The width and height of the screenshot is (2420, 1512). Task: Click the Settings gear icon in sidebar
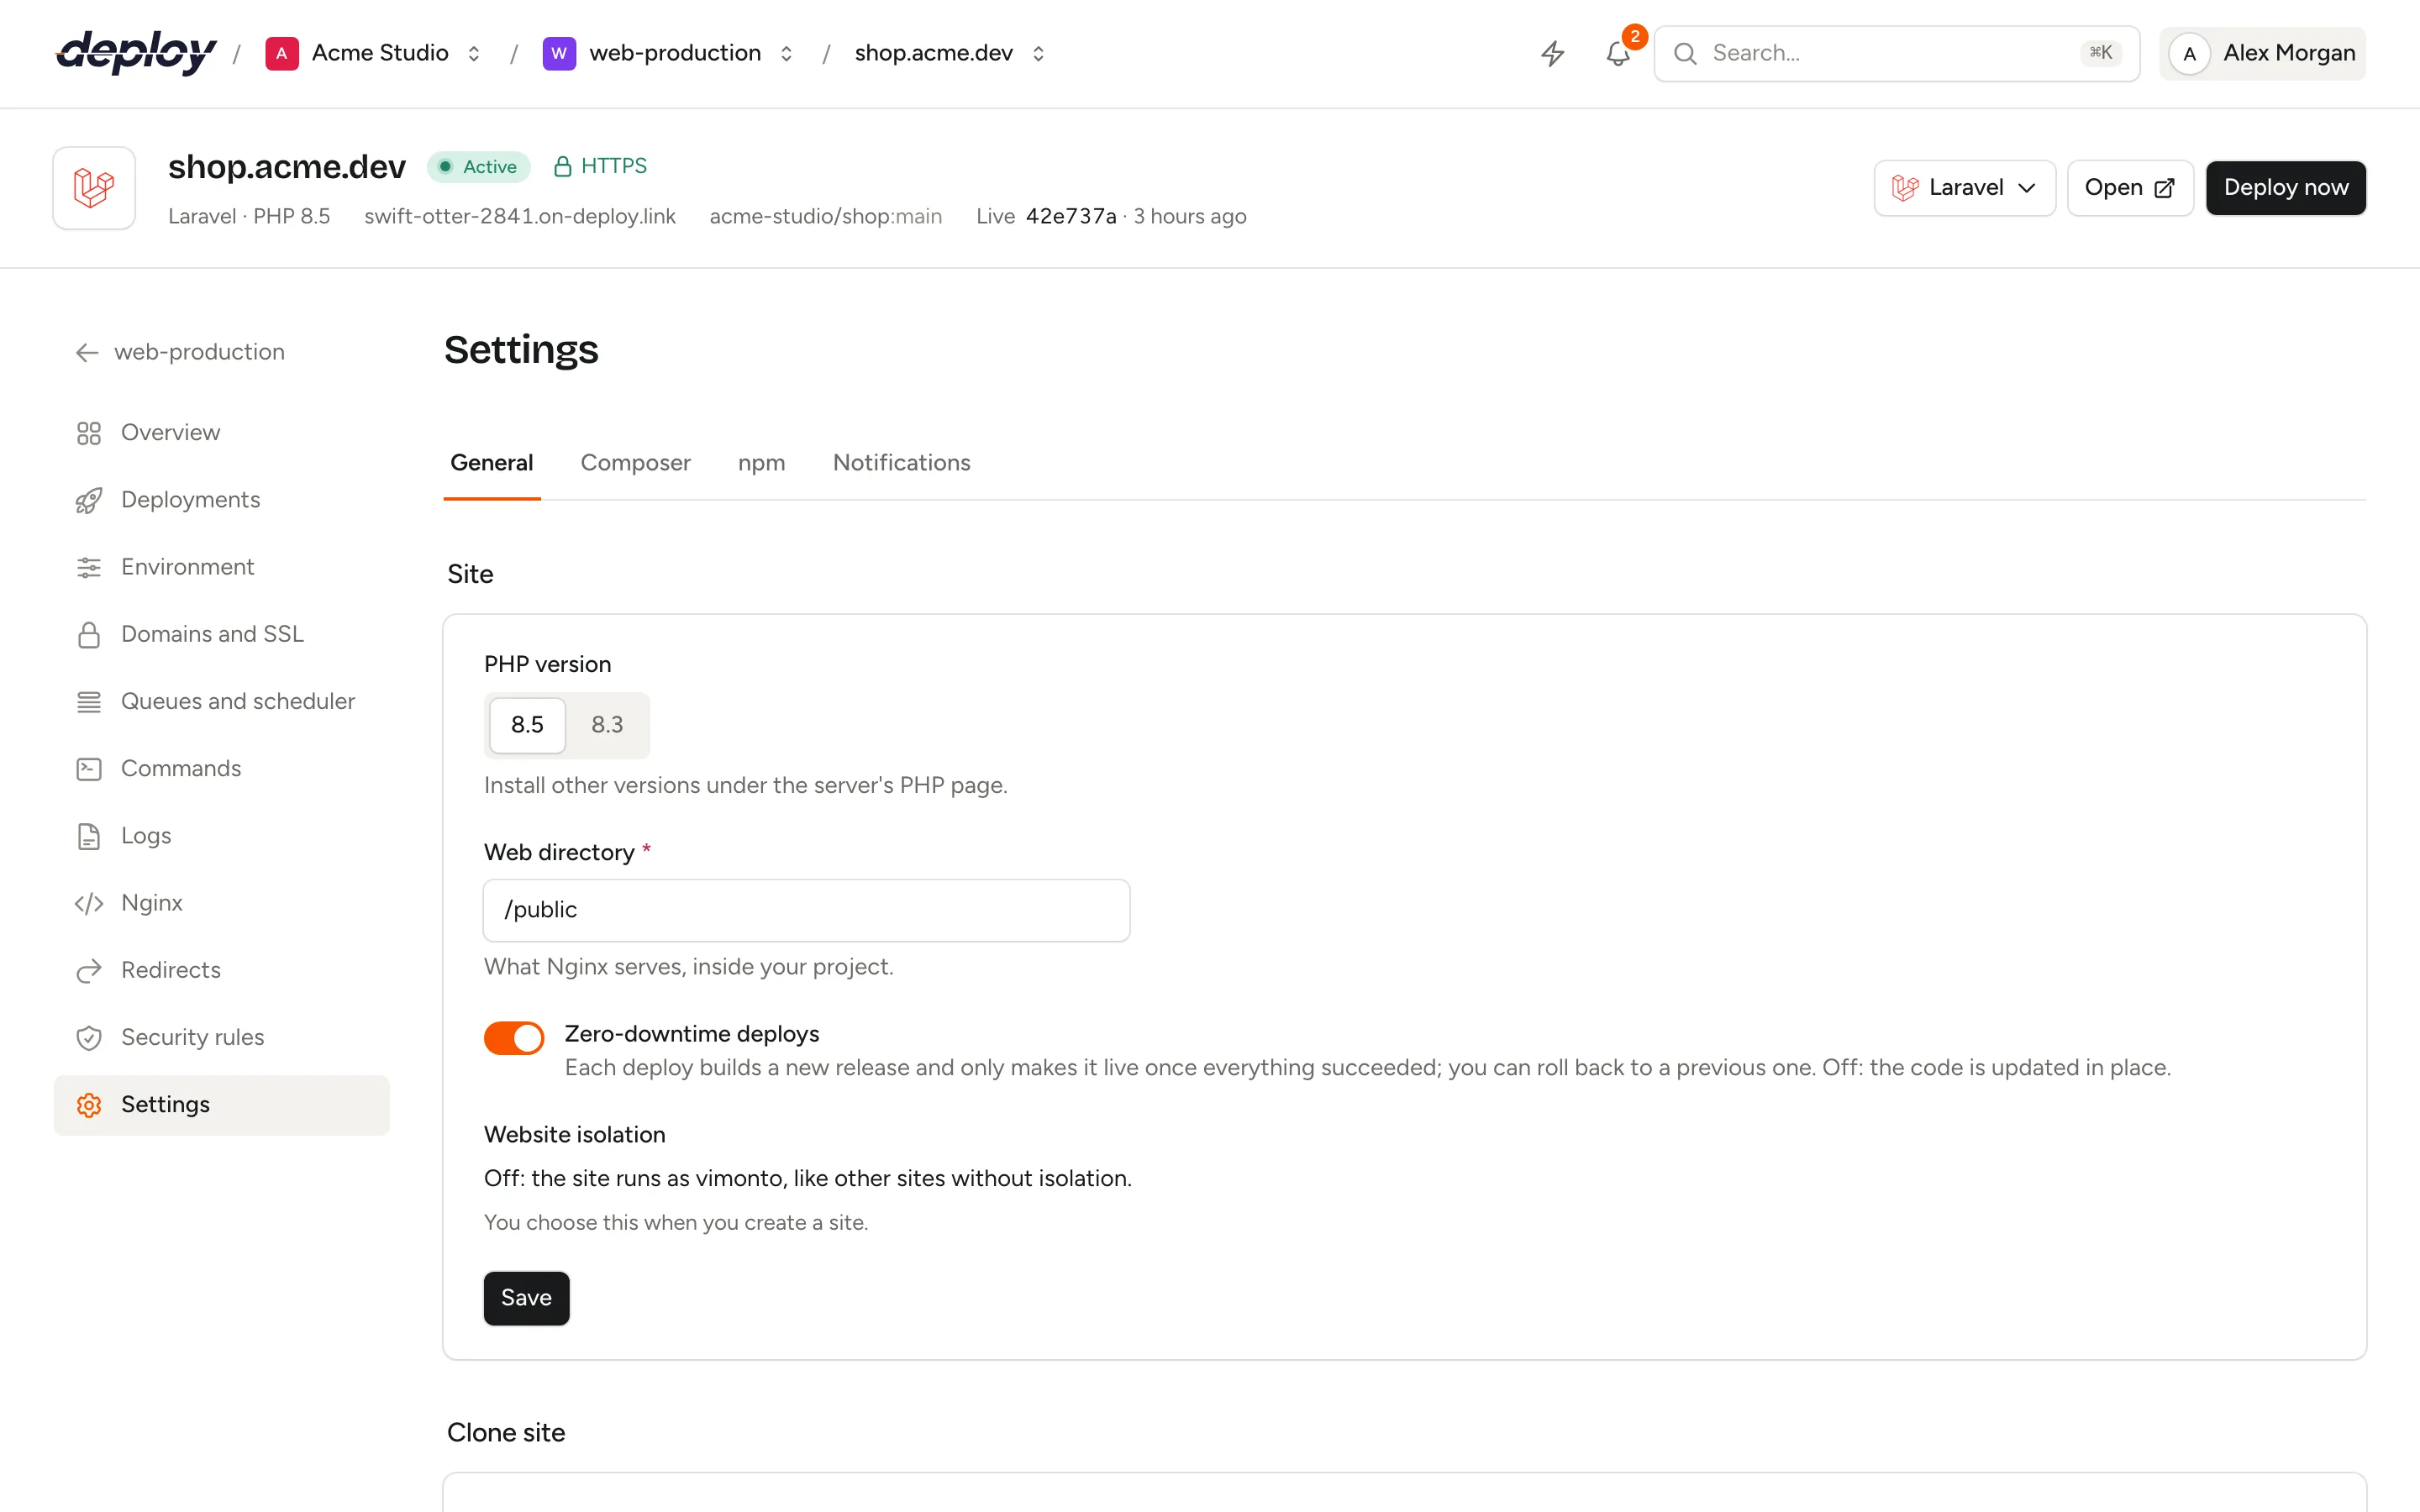(x=89, y=1105)
